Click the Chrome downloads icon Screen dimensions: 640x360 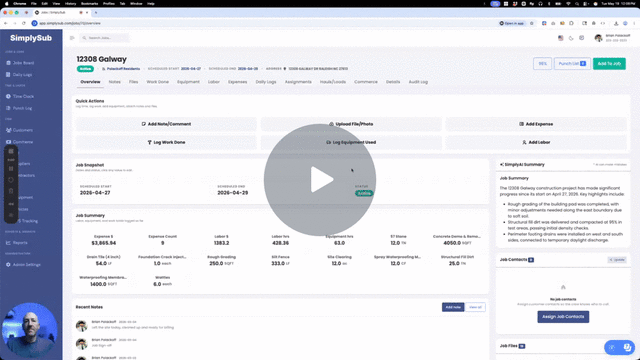[616, 23]
